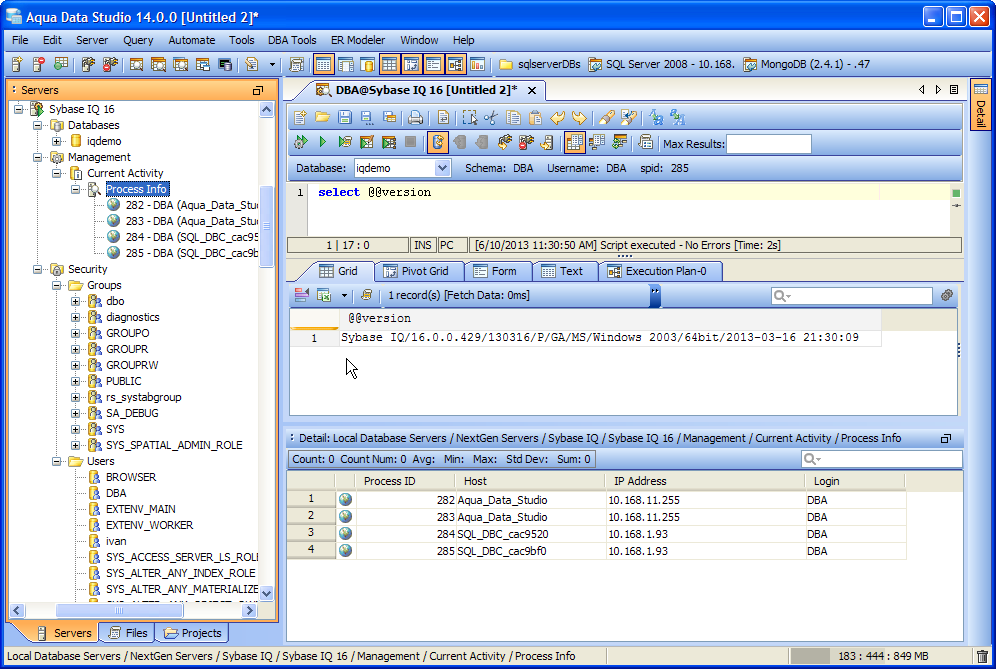Click the paste clipboard icon
The width and height of the screenshot is (996, 669).
tap(535, 118)
